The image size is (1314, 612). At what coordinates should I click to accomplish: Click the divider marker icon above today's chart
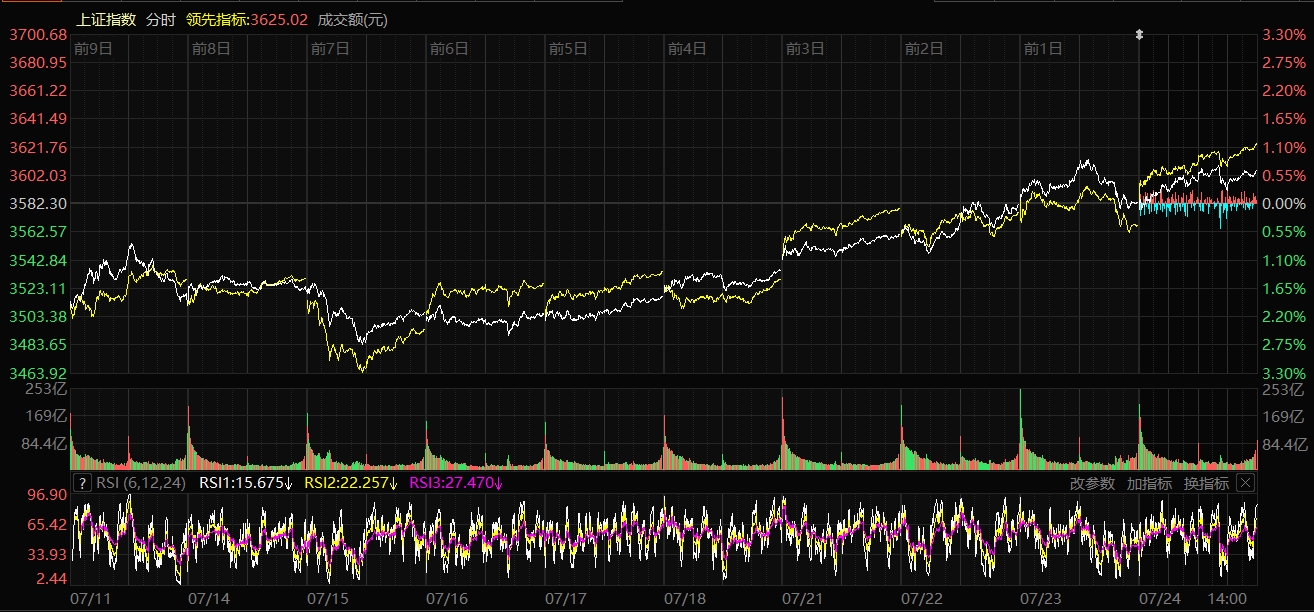coord(1139,35)
